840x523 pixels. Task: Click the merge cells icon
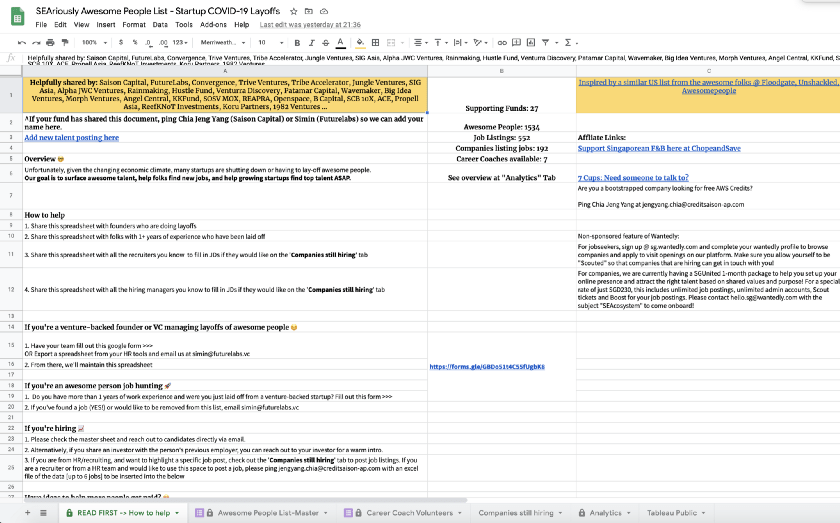click(x=391, y=42)
